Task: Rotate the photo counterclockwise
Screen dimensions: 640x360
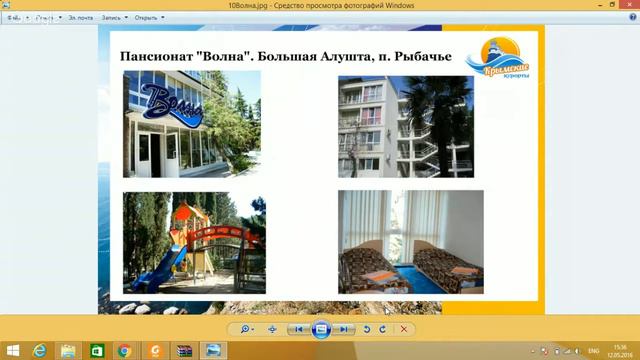Action: pyautogui.click(x=367, y=329)
